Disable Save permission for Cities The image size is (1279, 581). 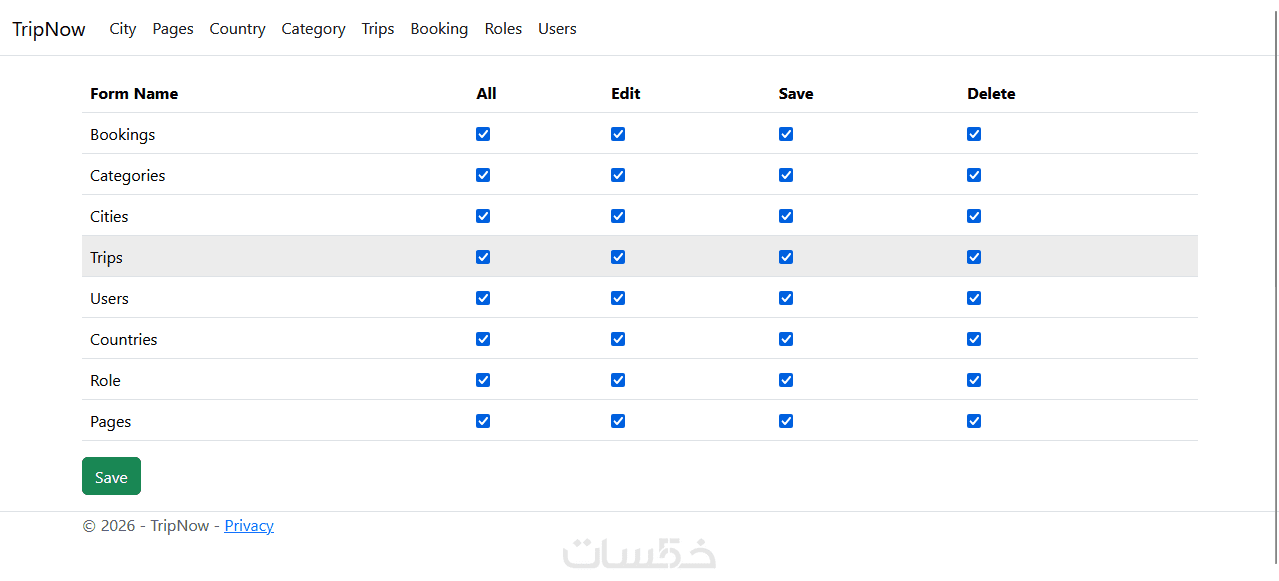point(786,216)
